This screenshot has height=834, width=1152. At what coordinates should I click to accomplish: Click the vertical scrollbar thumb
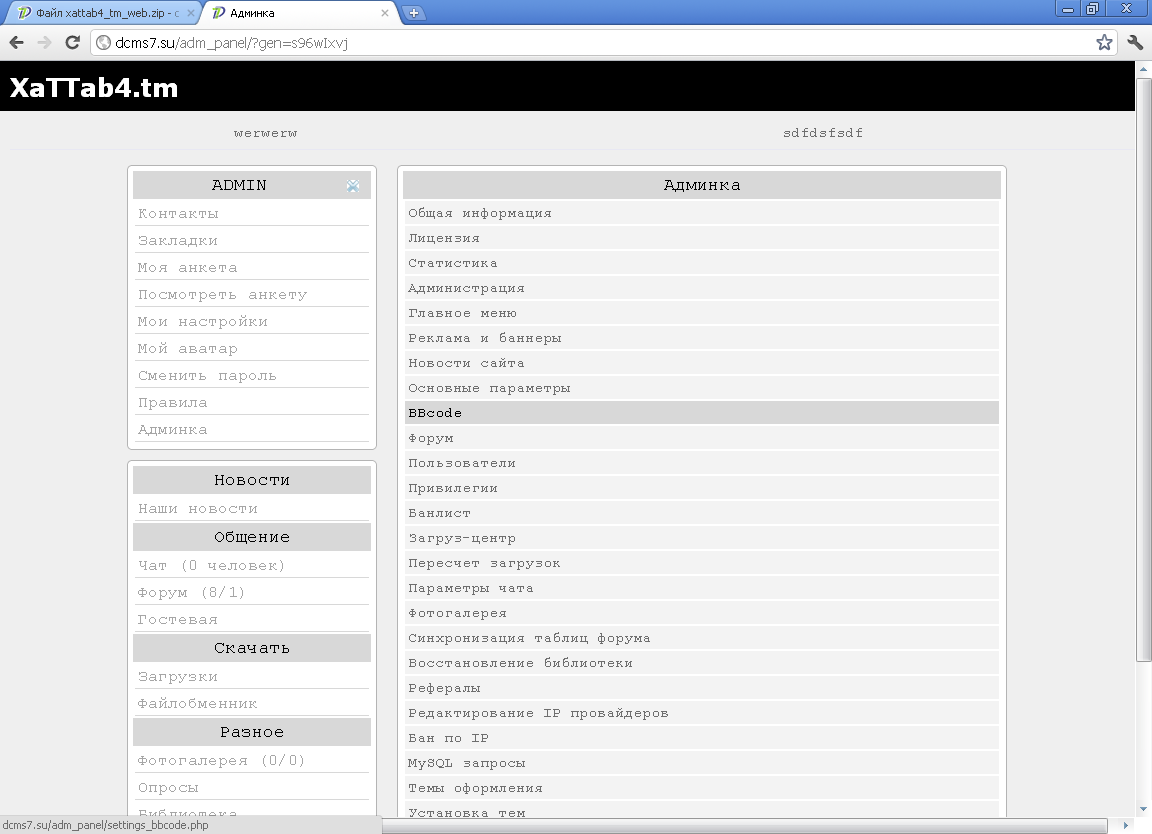coord(1143,369)
